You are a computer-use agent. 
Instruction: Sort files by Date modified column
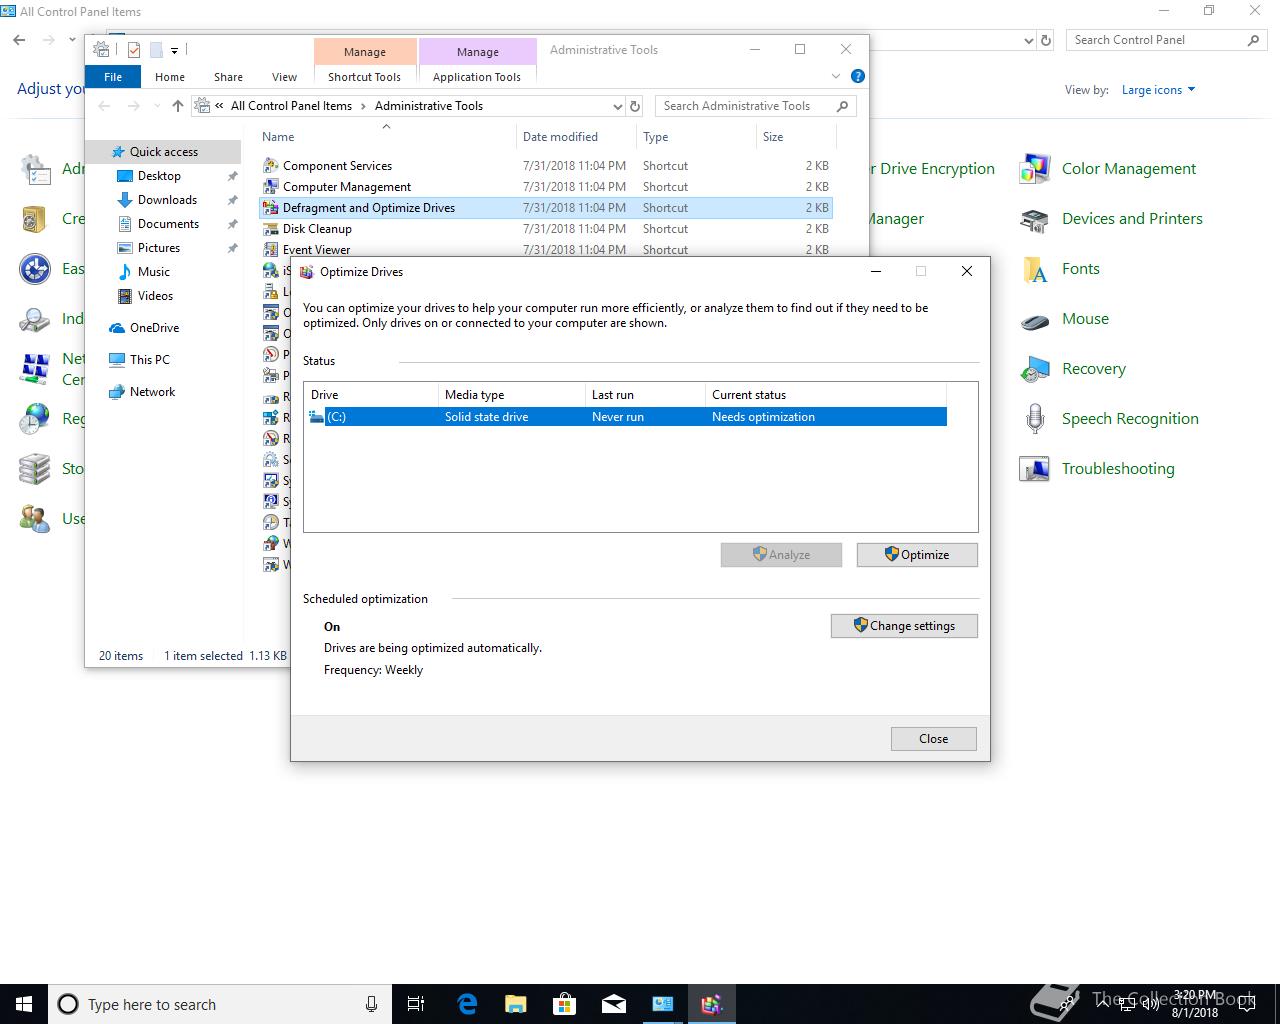point(576,137)
